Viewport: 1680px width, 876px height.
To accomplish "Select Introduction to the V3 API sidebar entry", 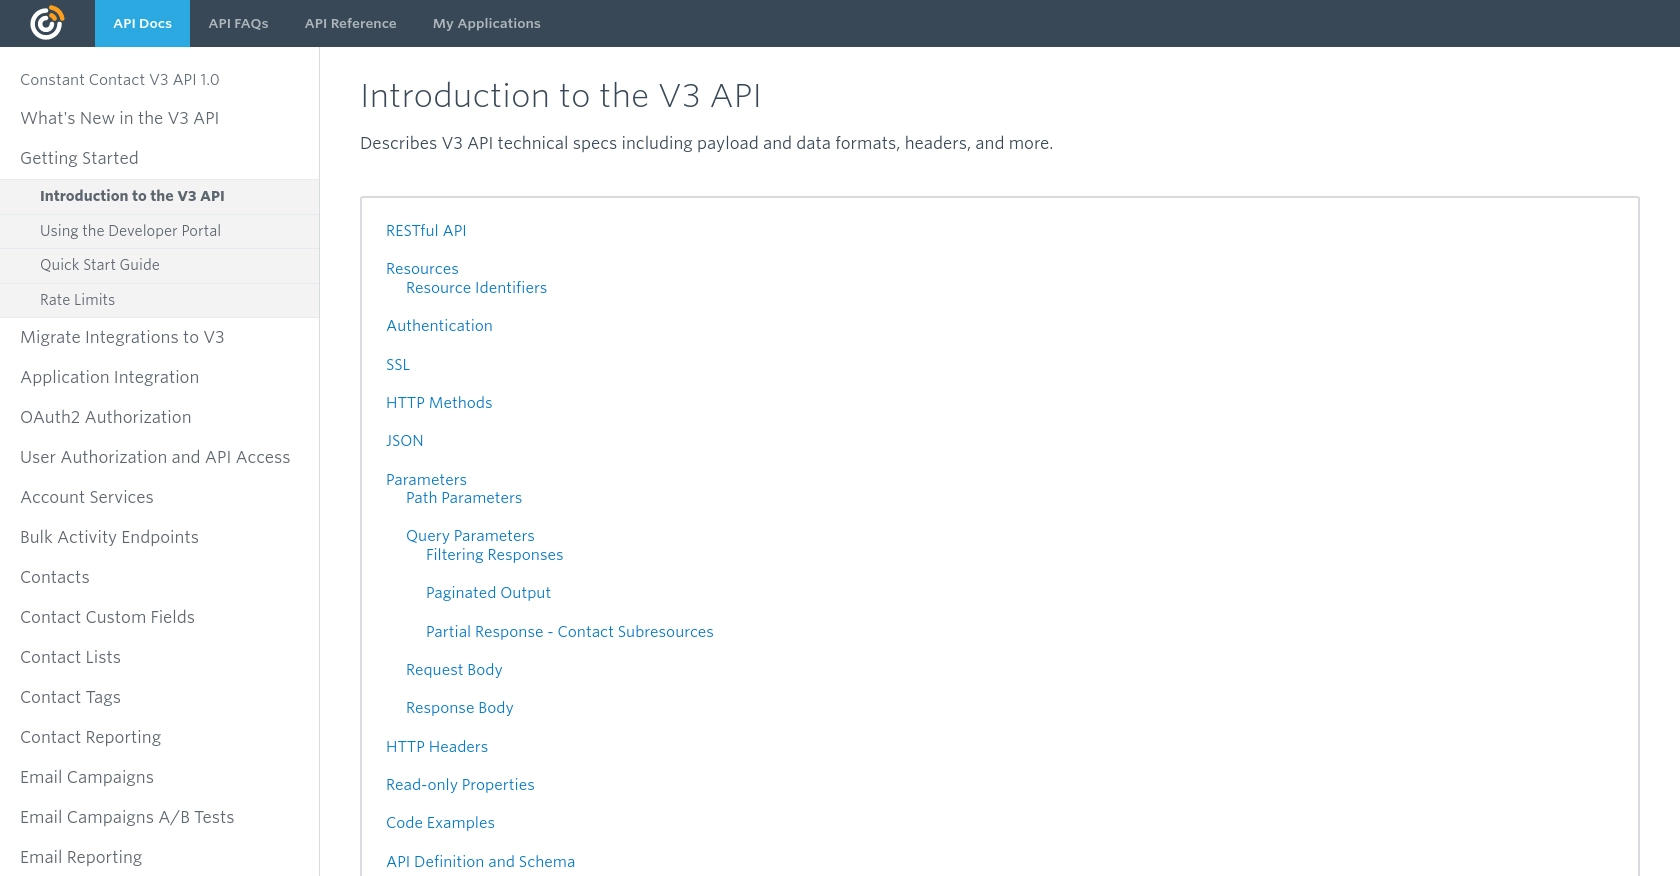I will [132, 196].
